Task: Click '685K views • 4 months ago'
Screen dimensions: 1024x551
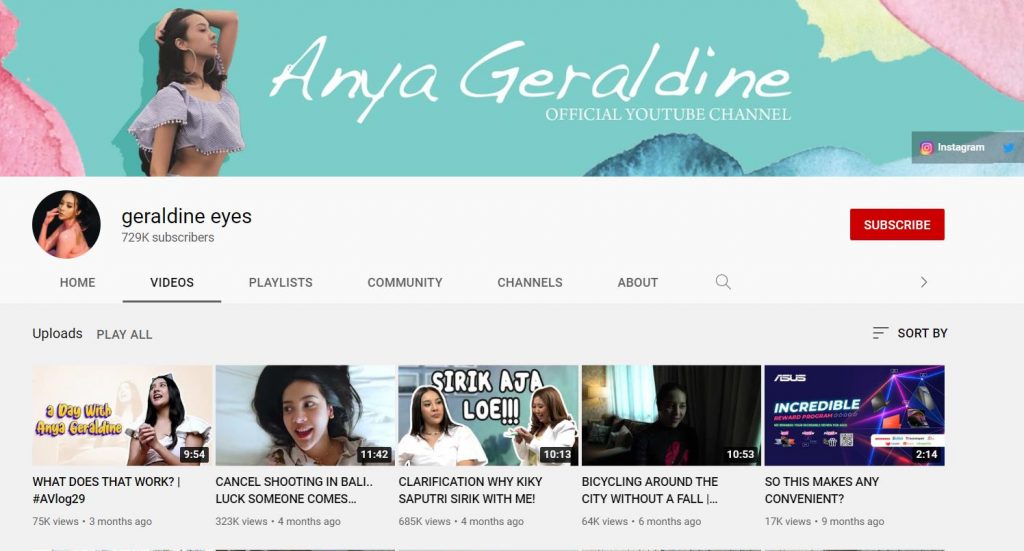Action: coord(461,522)
